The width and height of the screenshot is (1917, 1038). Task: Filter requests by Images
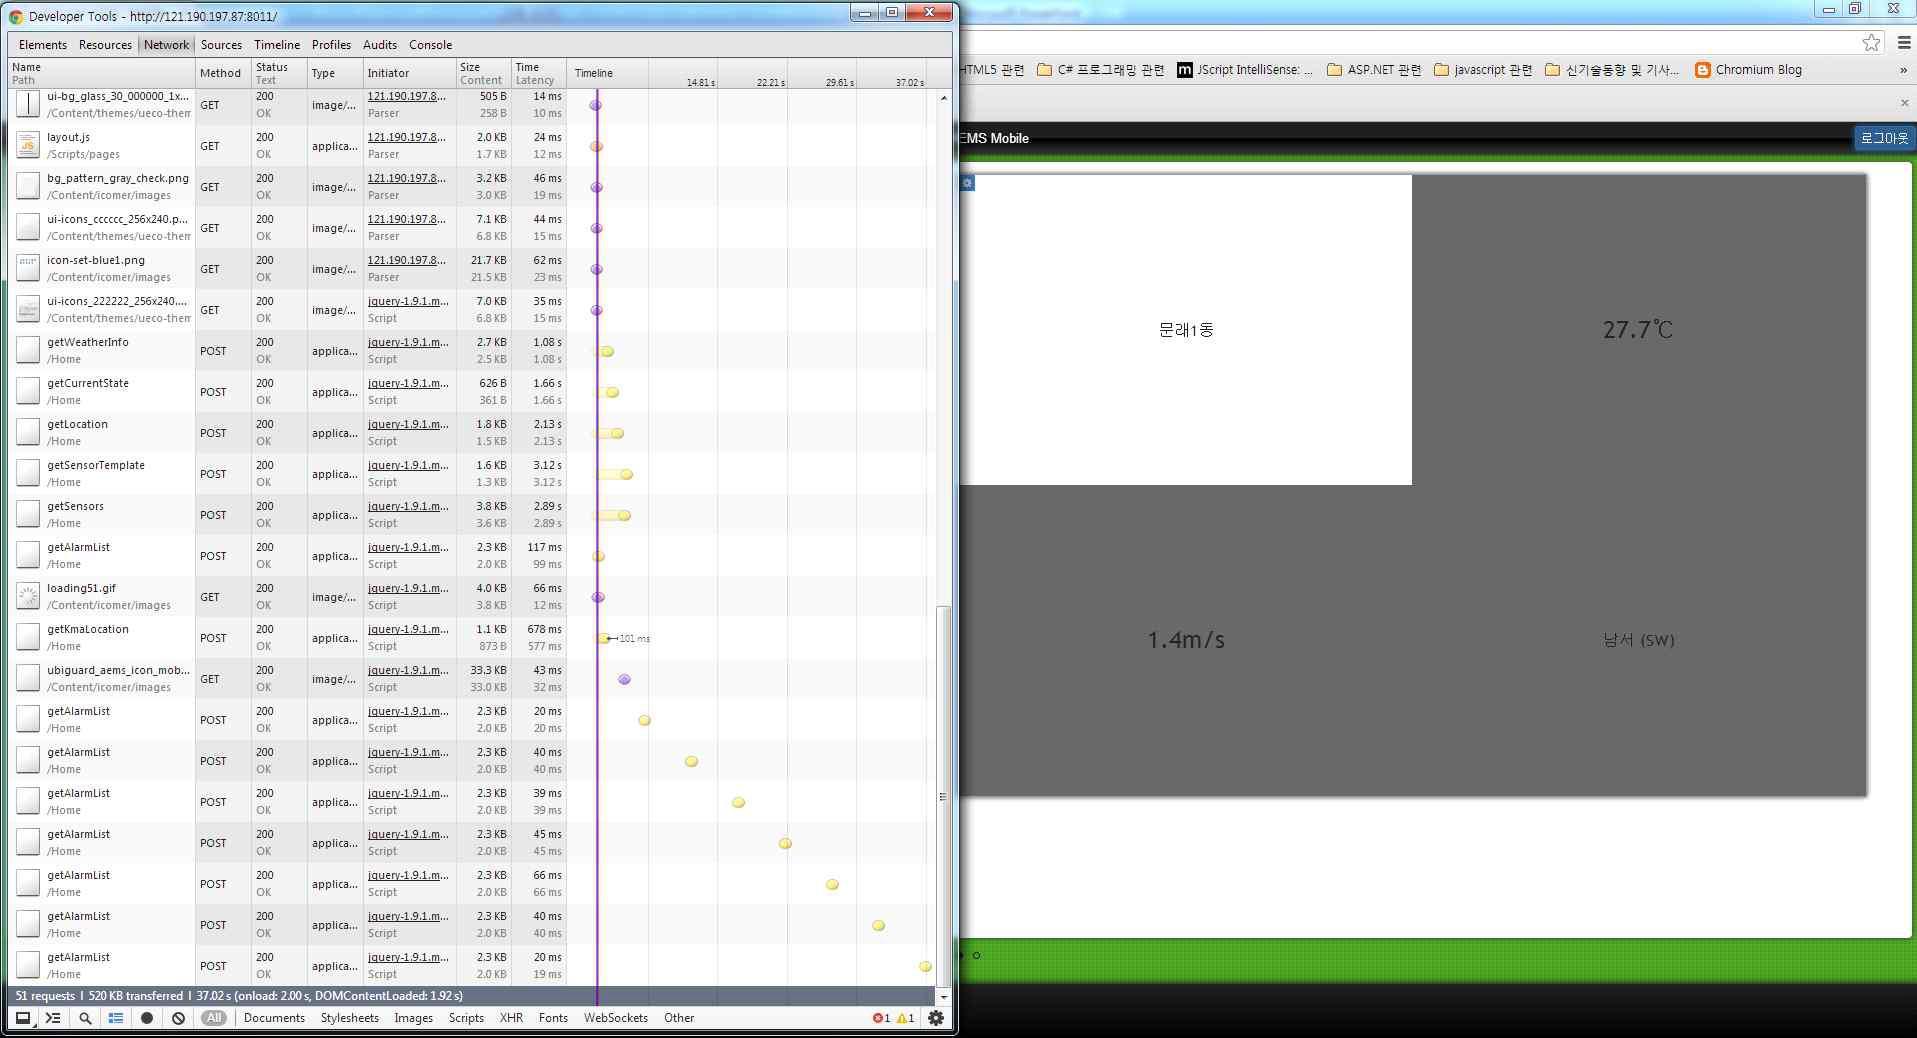[413, 1018]
